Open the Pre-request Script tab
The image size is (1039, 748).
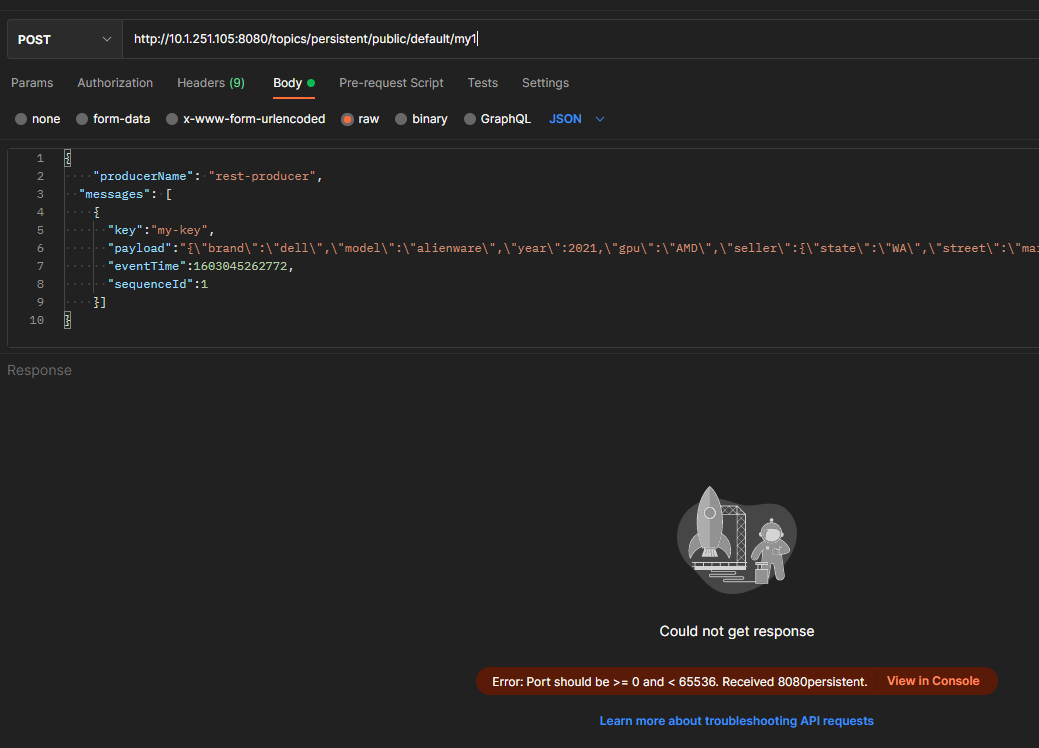pos(391,83)
